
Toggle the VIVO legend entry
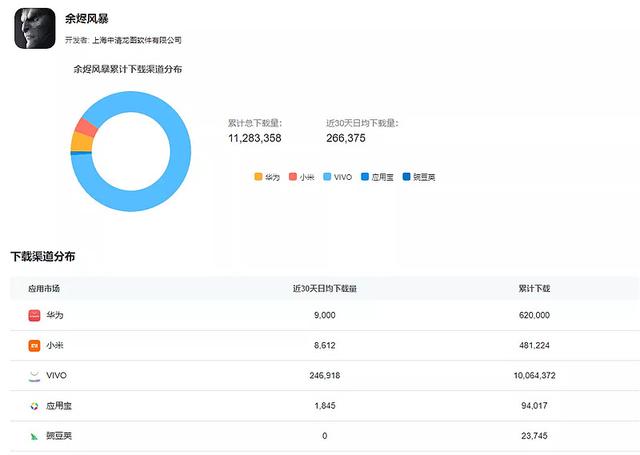[337, 177]
